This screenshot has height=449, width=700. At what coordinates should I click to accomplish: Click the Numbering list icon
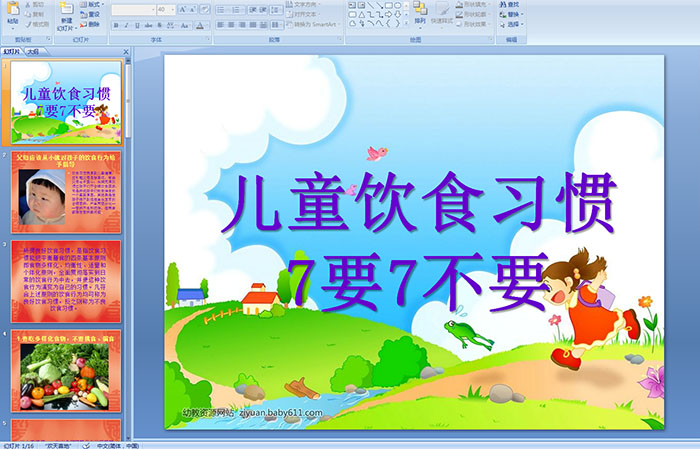pos(238,9)
